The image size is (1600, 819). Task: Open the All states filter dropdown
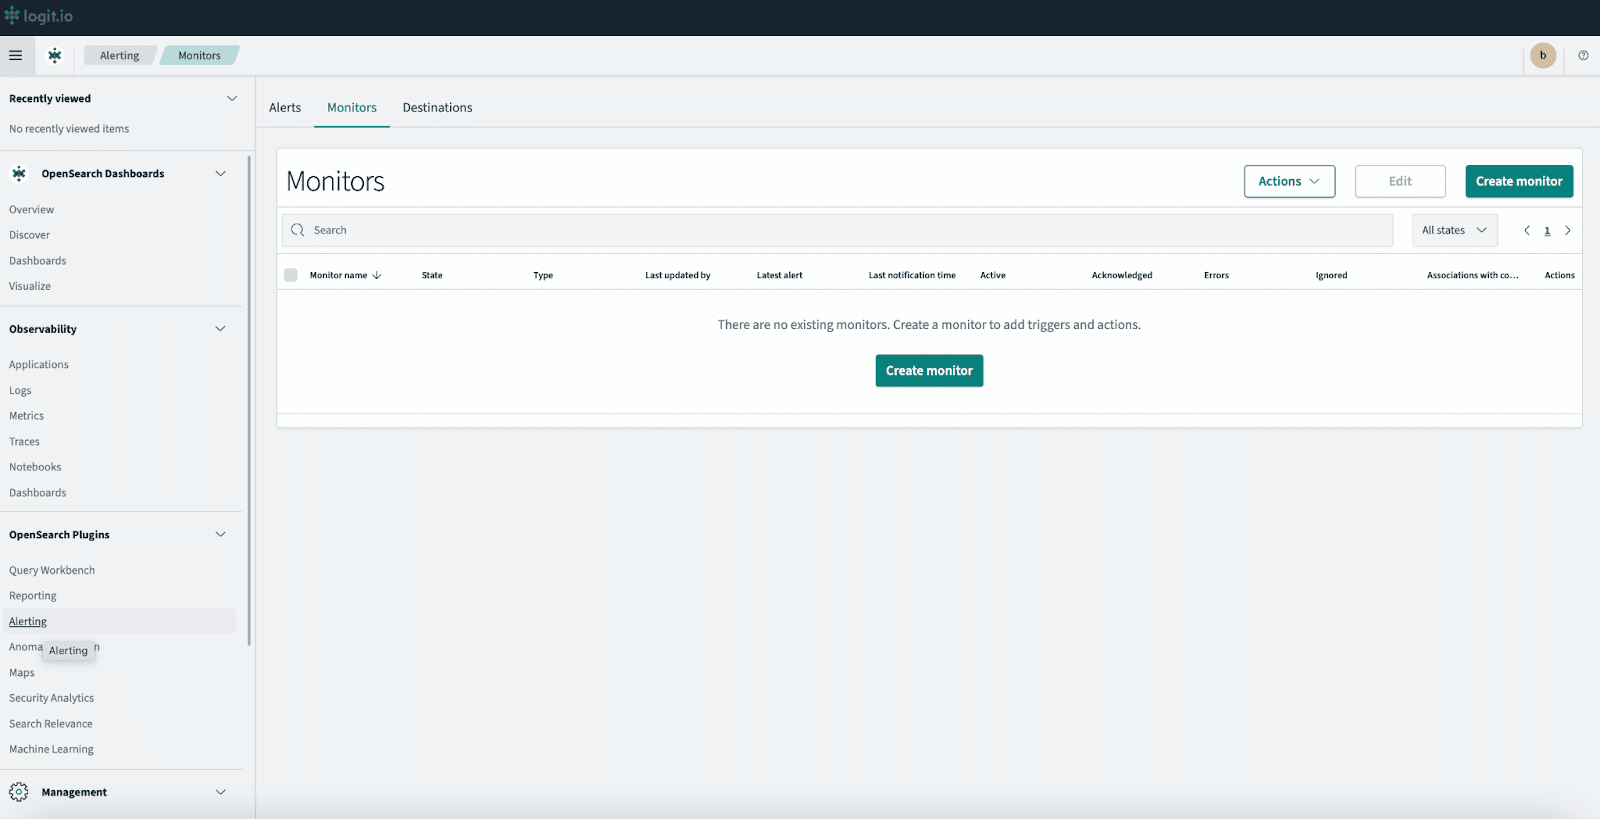1455,230
